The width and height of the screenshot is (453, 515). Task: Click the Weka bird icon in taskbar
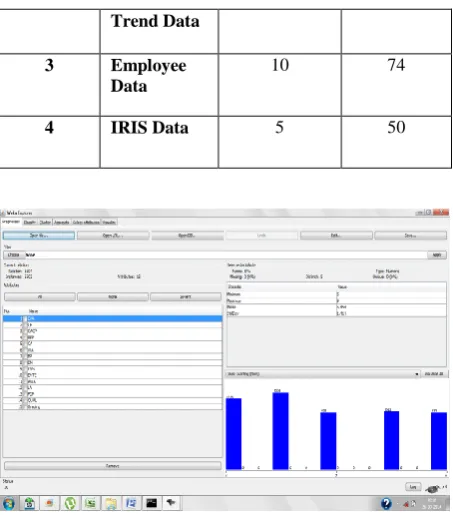tap(171, 503)
